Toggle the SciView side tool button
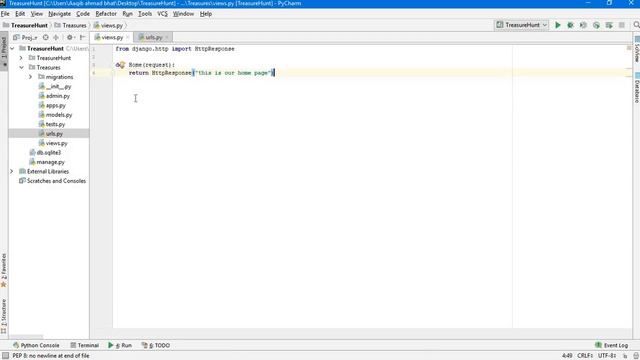 636,49
